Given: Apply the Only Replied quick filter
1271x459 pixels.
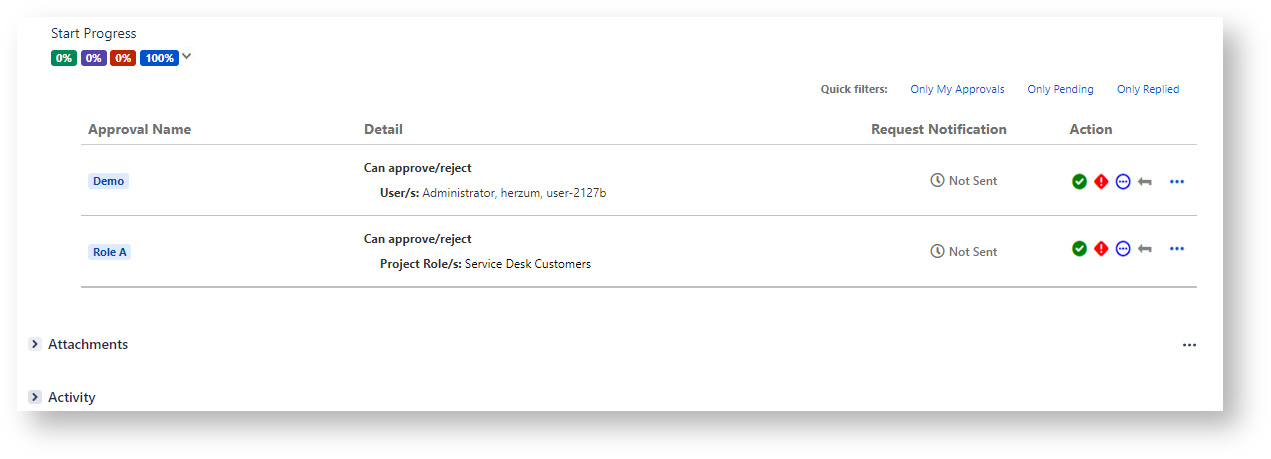Looking at the screenshot, I should [1148, 89].
